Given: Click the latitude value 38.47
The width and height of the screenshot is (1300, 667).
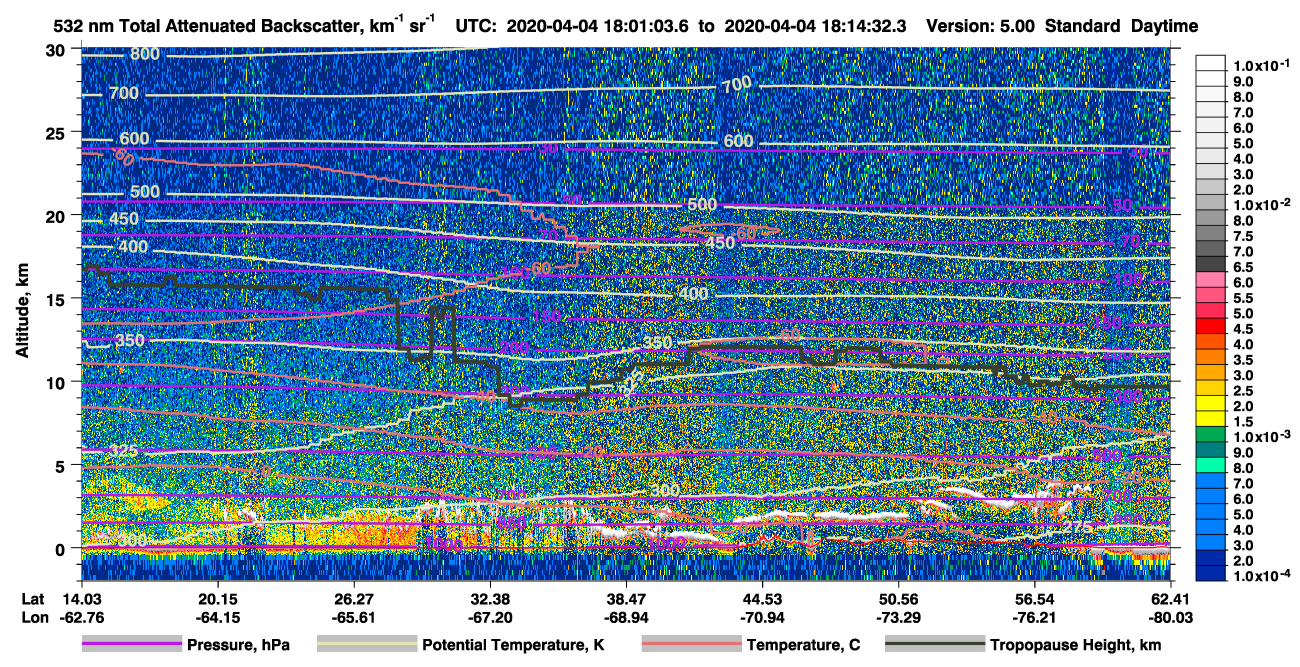Looking at the screenshot, I should point(626,599).
